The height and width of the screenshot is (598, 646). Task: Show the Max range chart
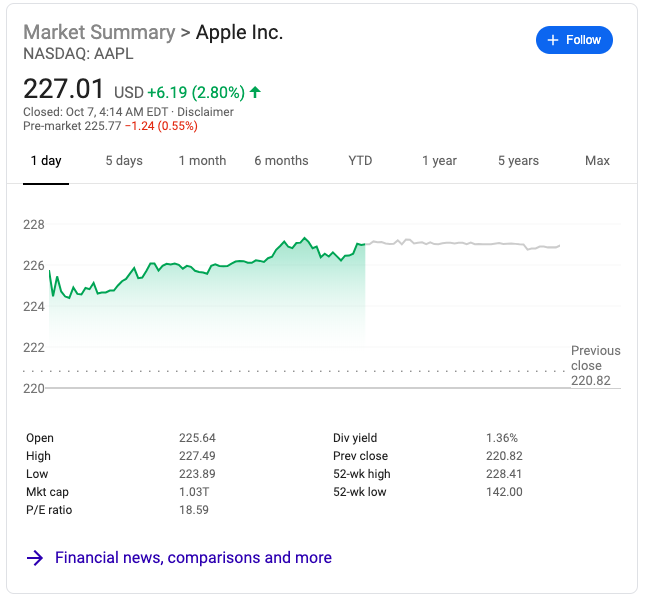tap(597, 161)
